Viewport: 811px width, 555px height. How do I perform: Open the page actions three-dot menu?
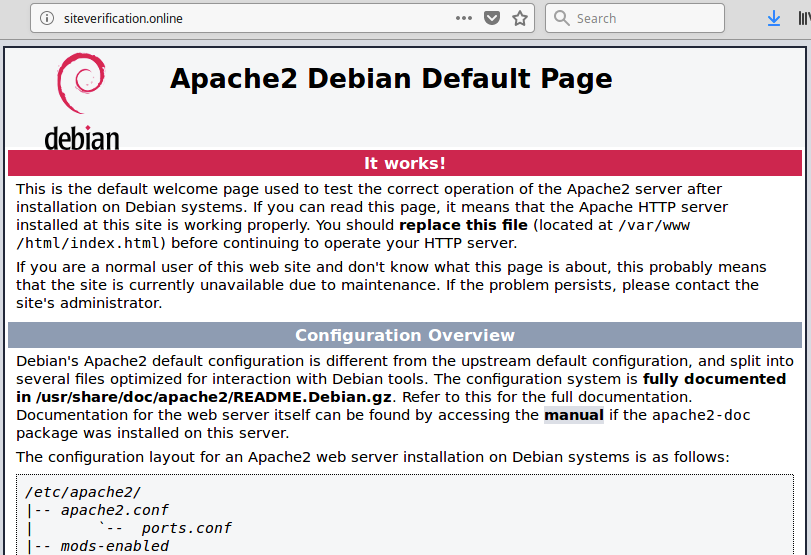[464, 19]
